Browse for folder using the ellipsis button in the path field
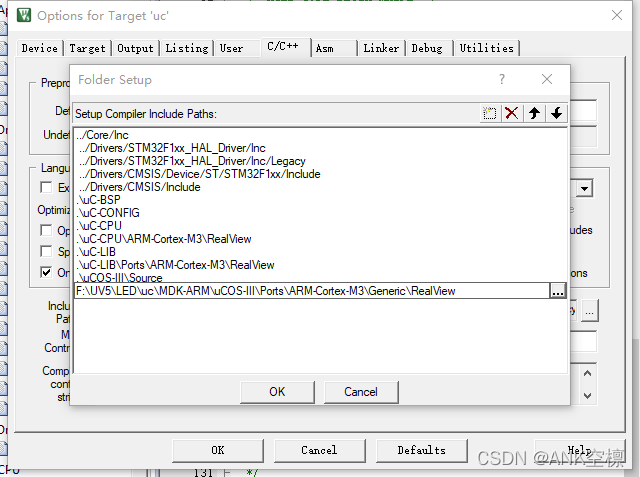This screenshot has width=640, height=477. click(x=558, y=291)
